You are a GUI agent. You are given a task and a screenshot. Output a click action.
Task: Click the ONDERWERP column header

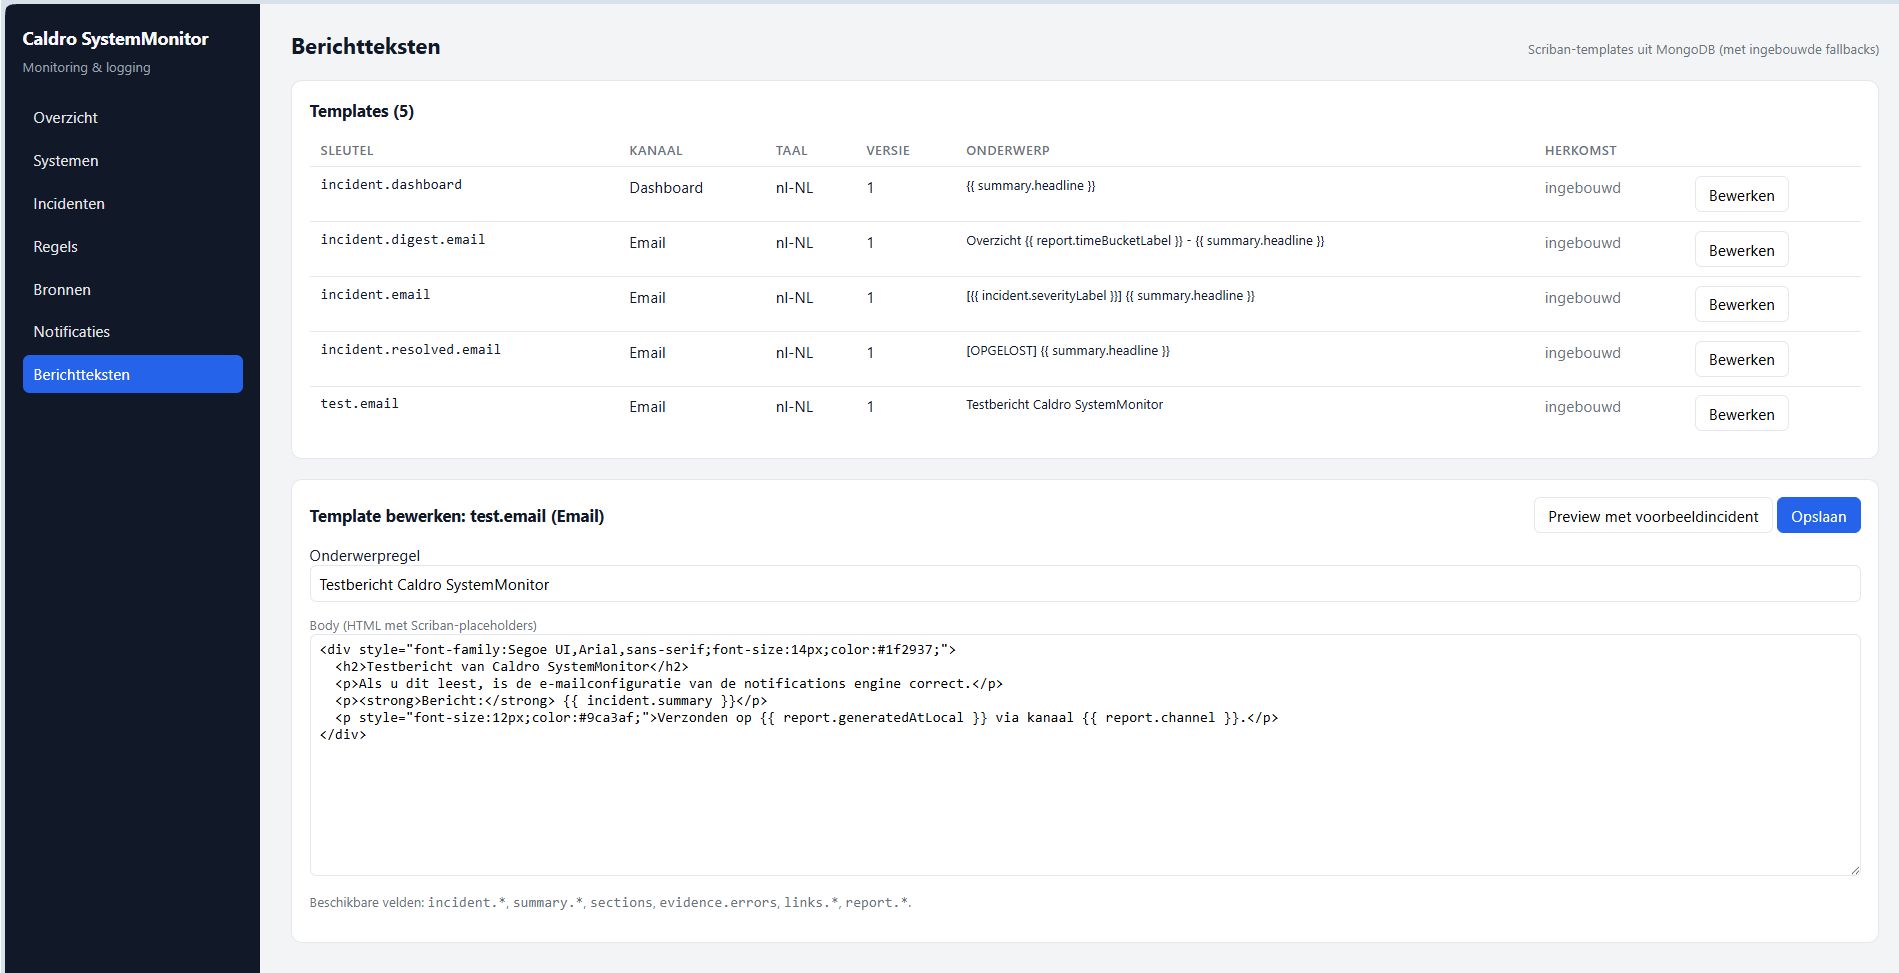tap(1008, 151)
